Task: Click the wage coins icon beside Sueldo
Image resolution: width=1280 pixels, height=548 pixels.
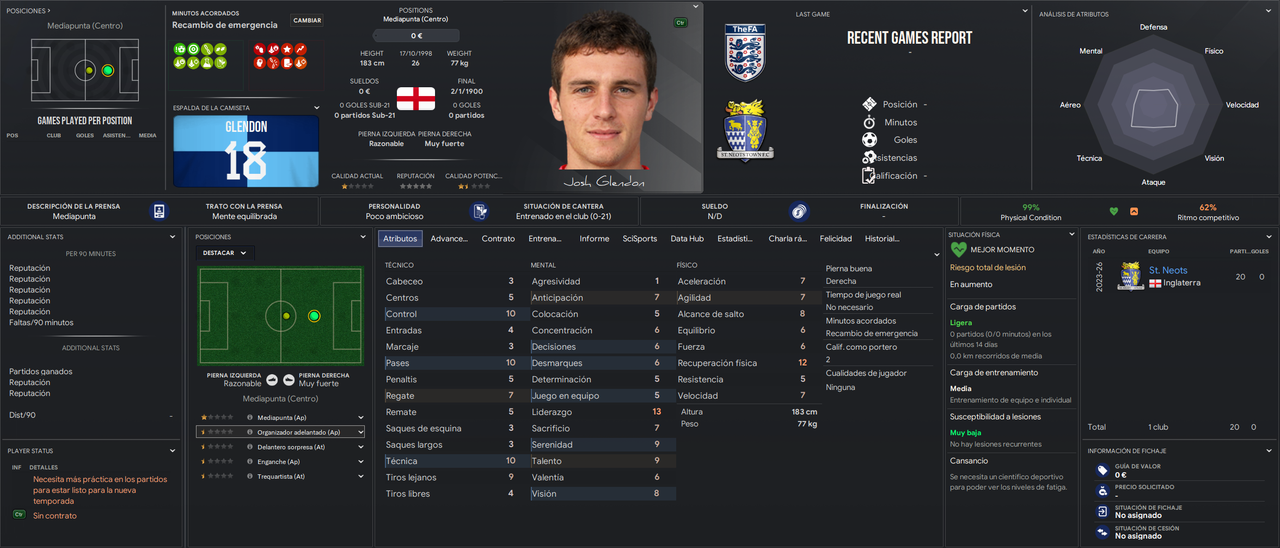Action: click(x=798, y=211)
